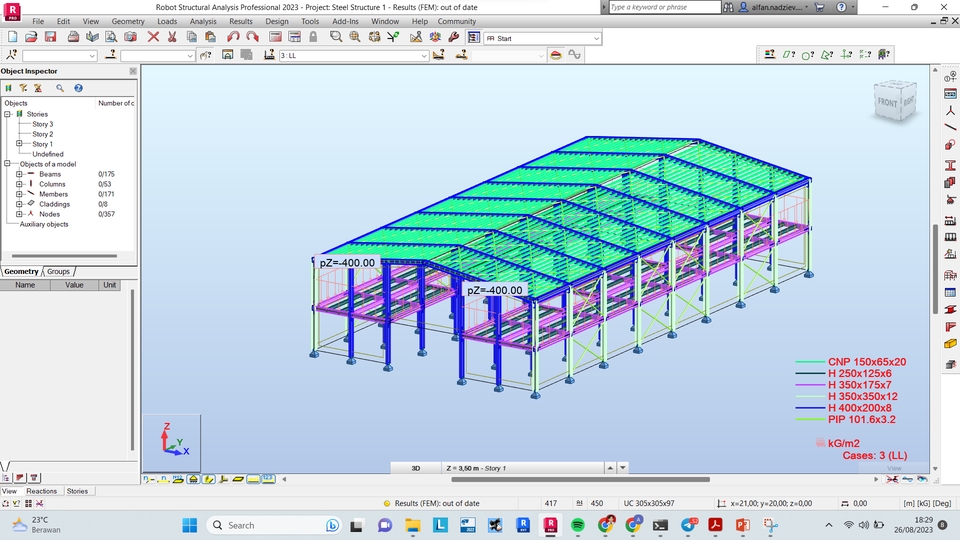Open the Start layout dropdown
Viewport: 960px width, 540px height.
596,38
